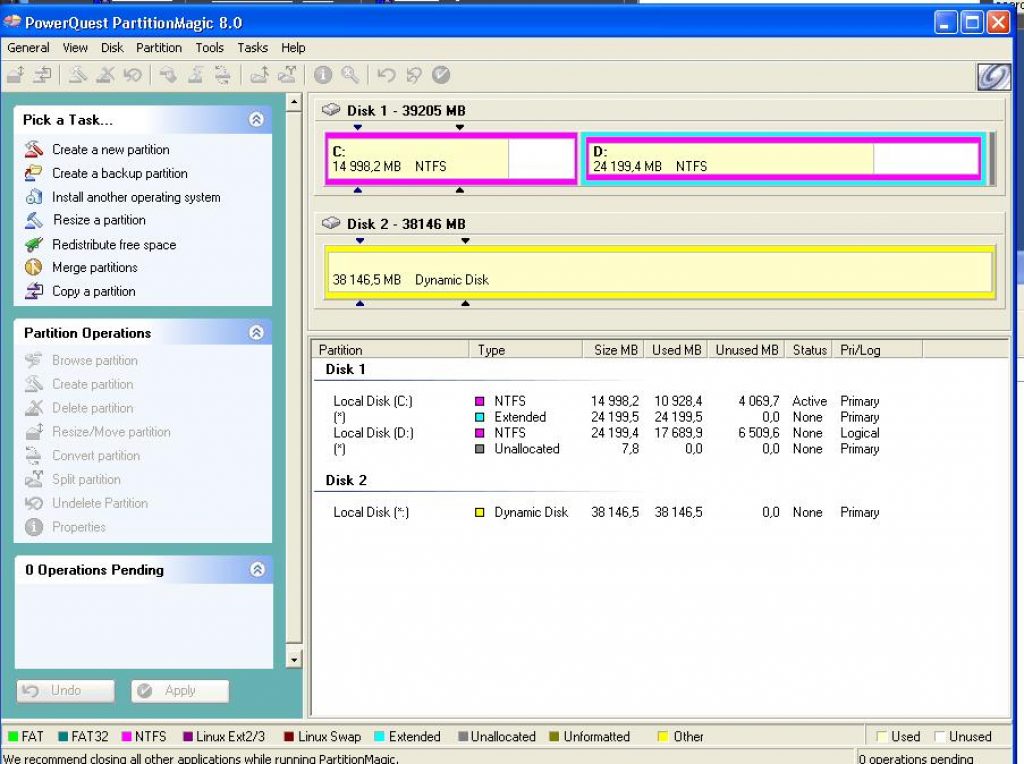Open the Disk menu
The height and width of the screenshot is (764, 1024).
(x=112, y=48)
